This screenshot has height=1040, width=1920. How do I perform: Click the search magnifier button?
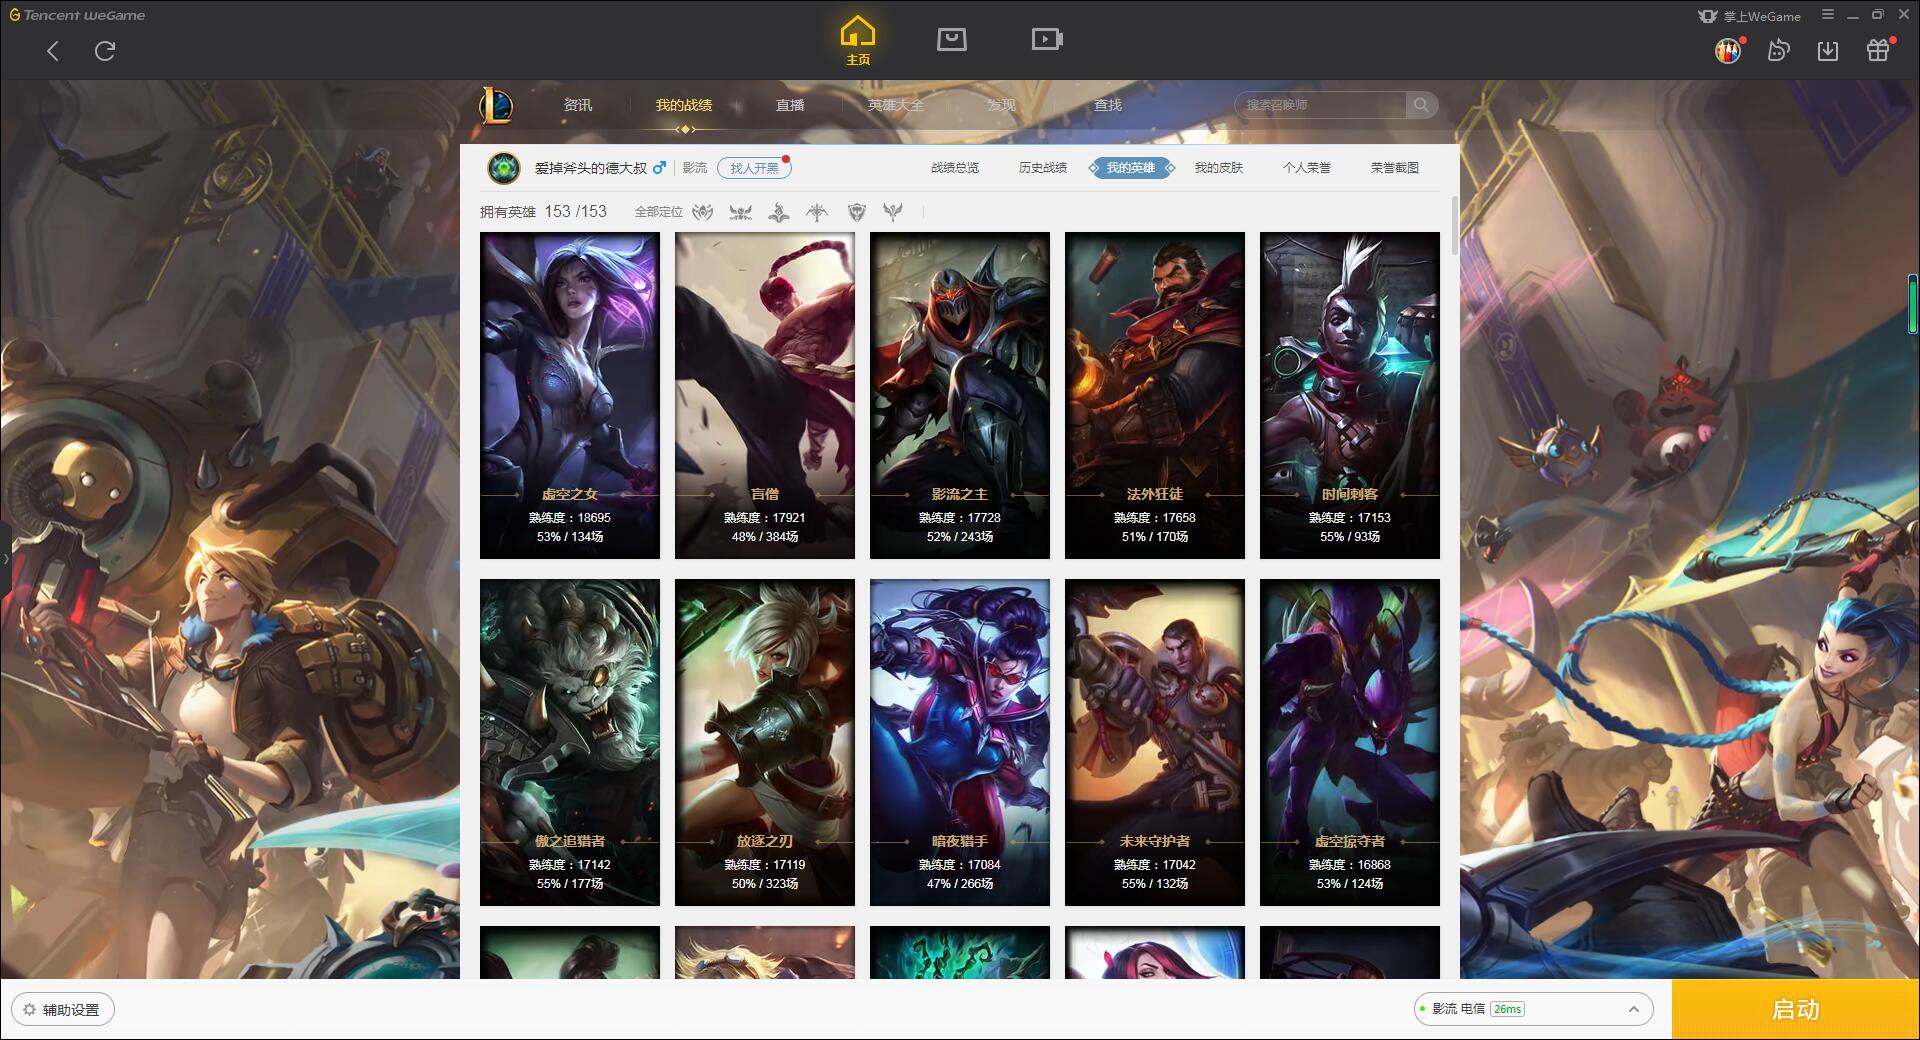tap(1421, 105)
